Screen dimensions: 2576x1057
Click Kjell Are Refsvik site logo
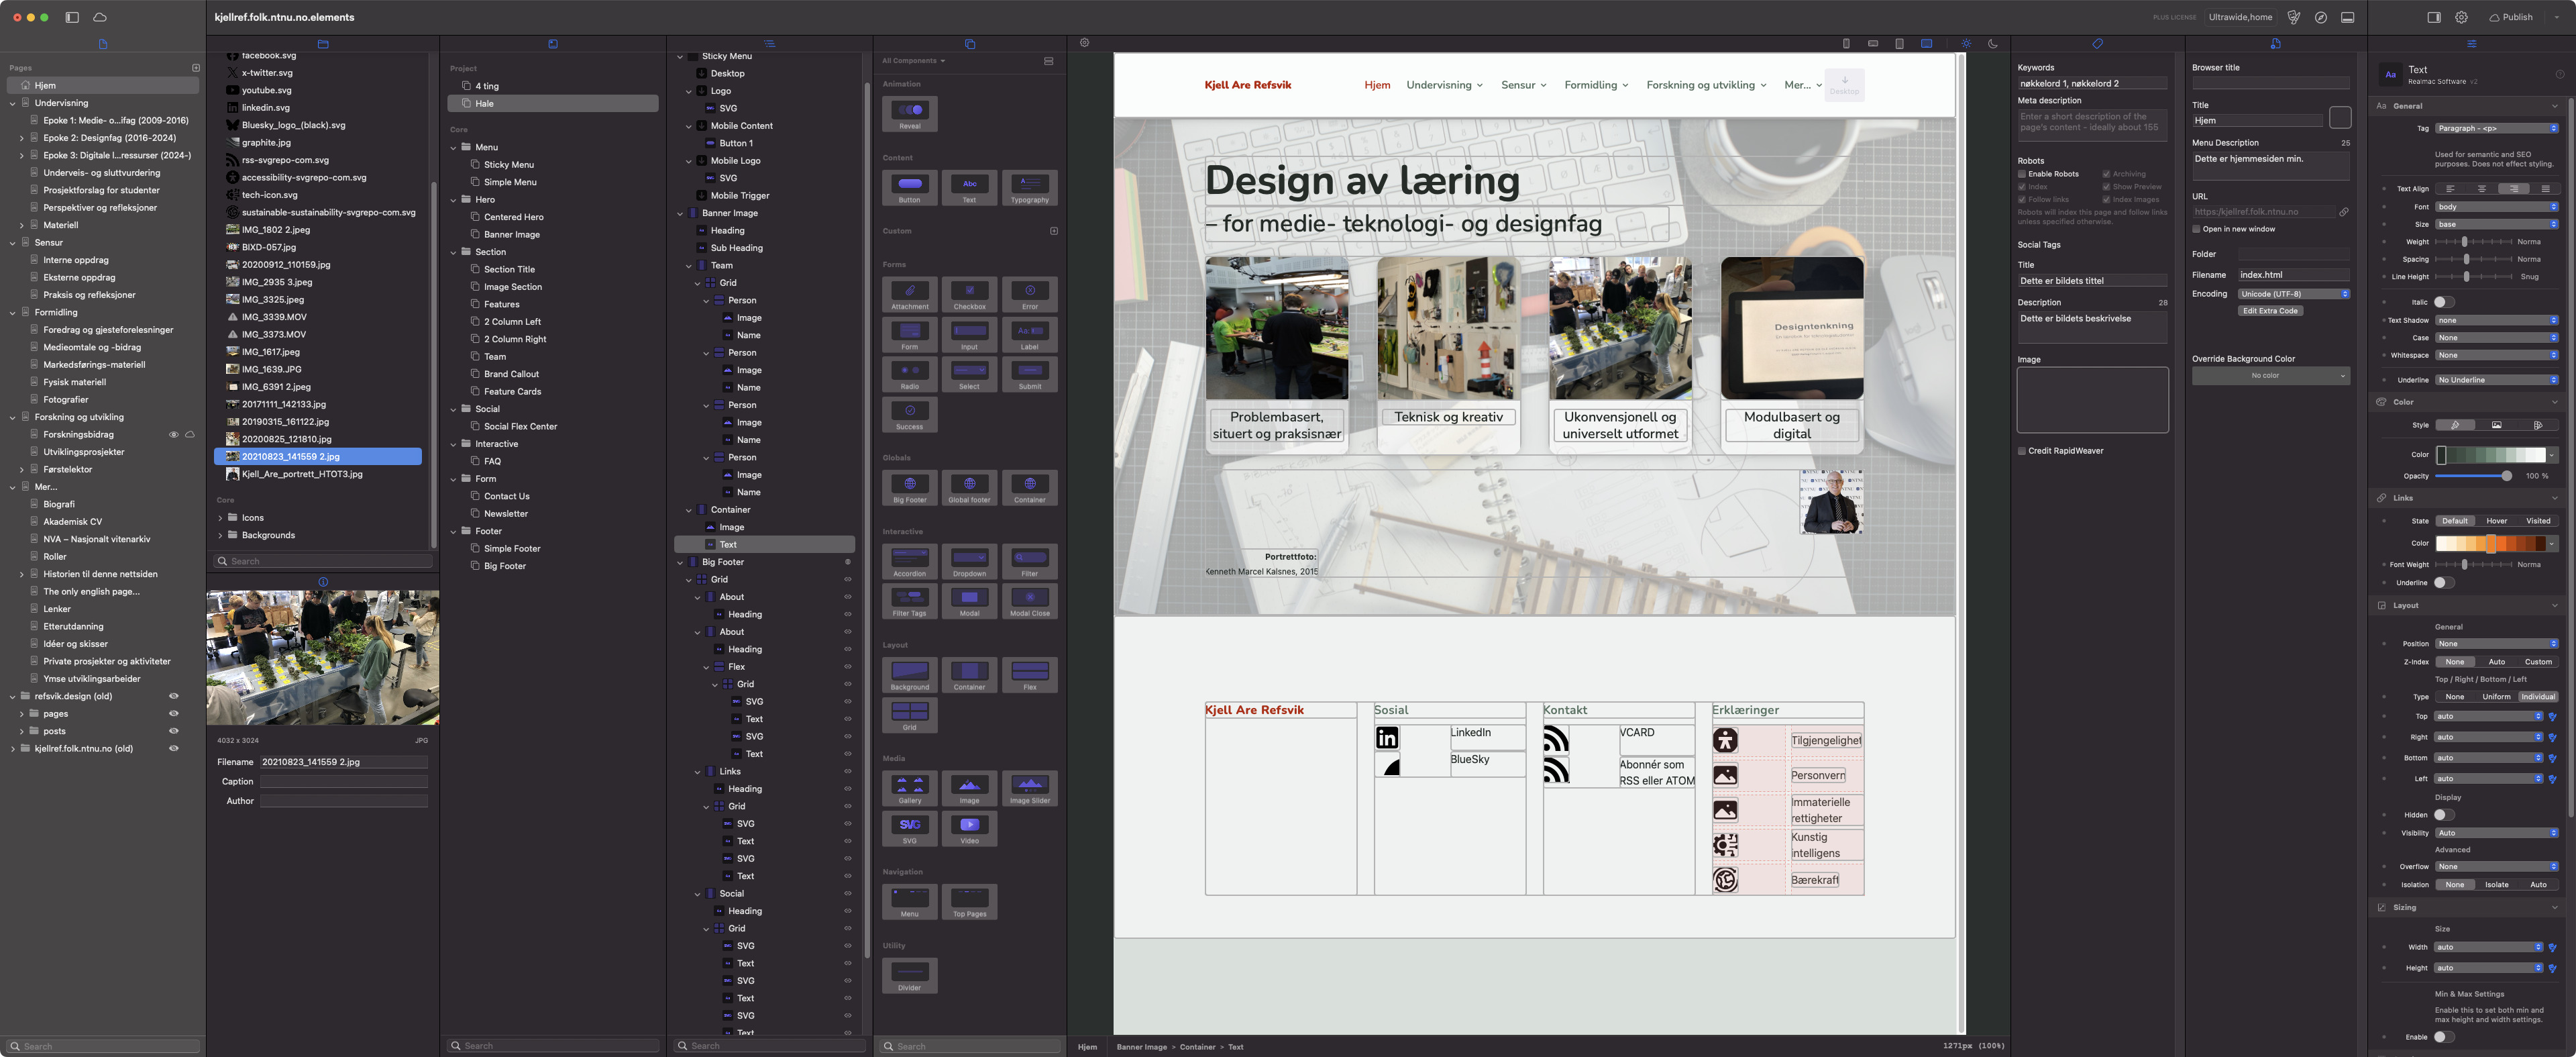pyautogui.click(x=1247, y=85)
